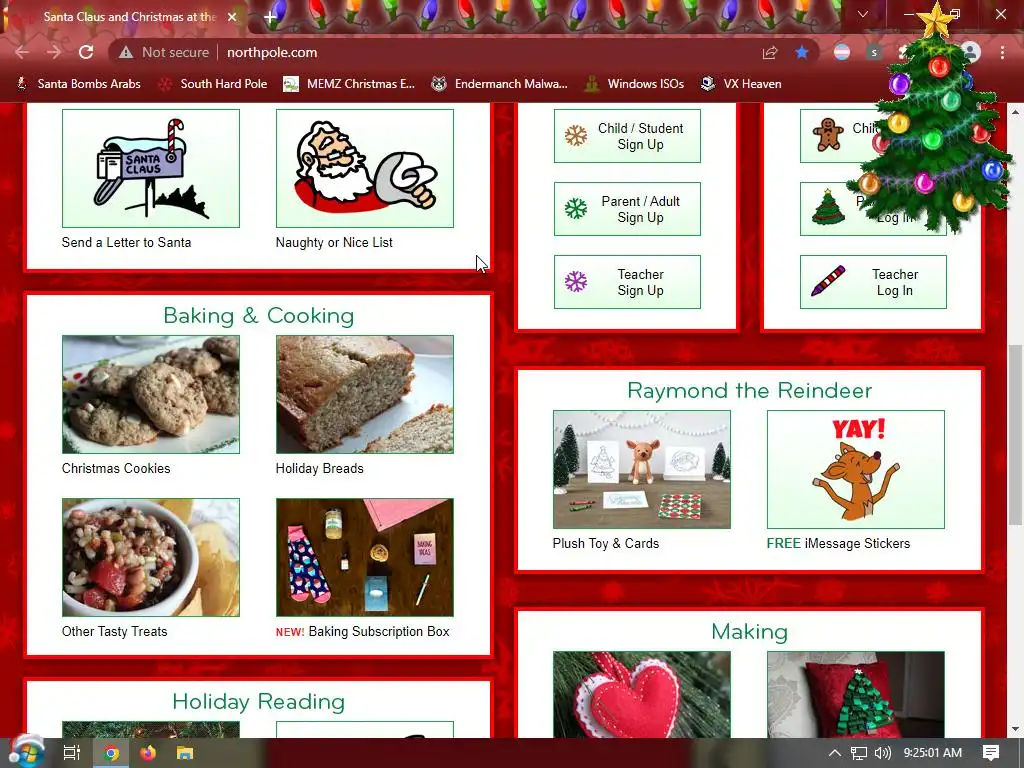The height and width of the screenshot is (768, 1024).
Task: Open Task View on the taskbar
Action: (72, 753)
